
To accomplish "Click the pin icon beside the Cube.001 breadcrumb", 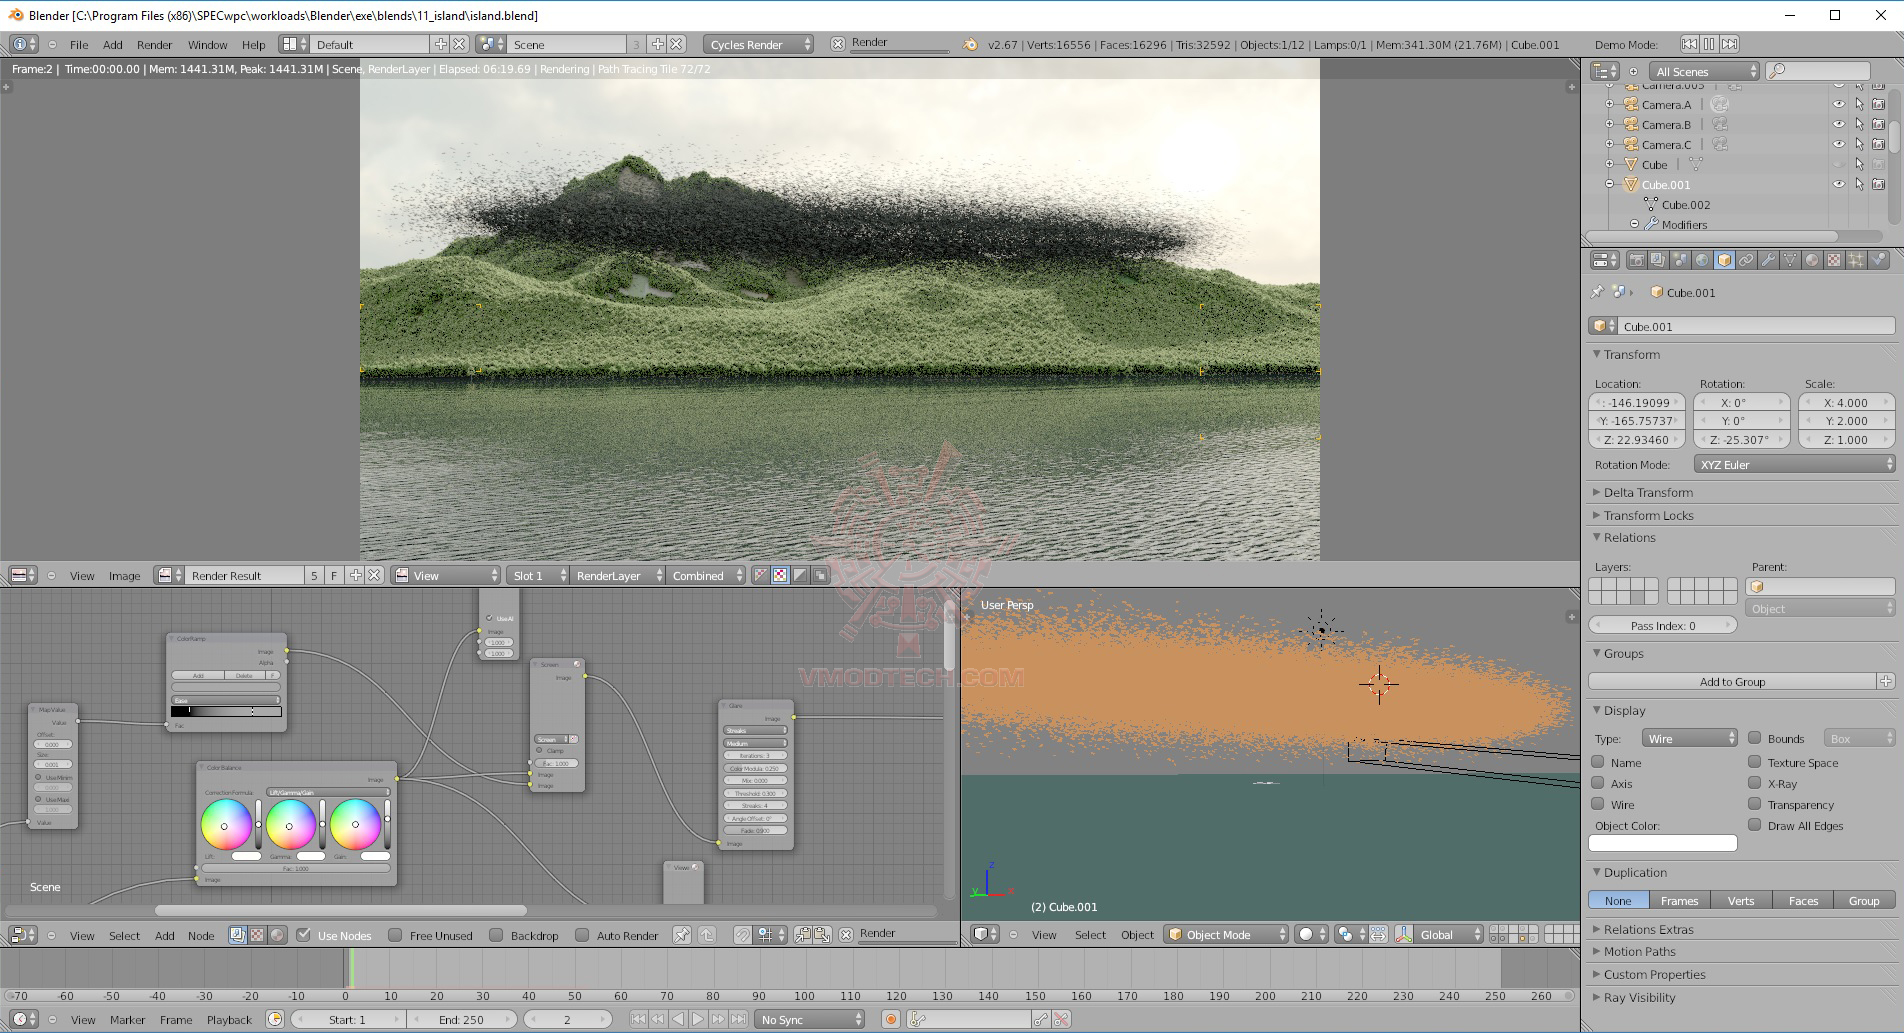I will (1597, 292).
